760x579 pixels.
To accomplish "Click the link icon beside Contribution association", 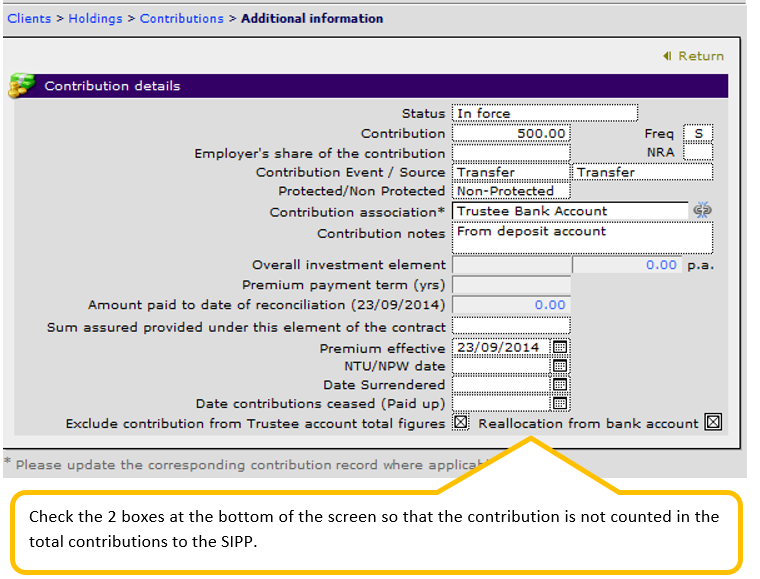I will coord(702,210).
